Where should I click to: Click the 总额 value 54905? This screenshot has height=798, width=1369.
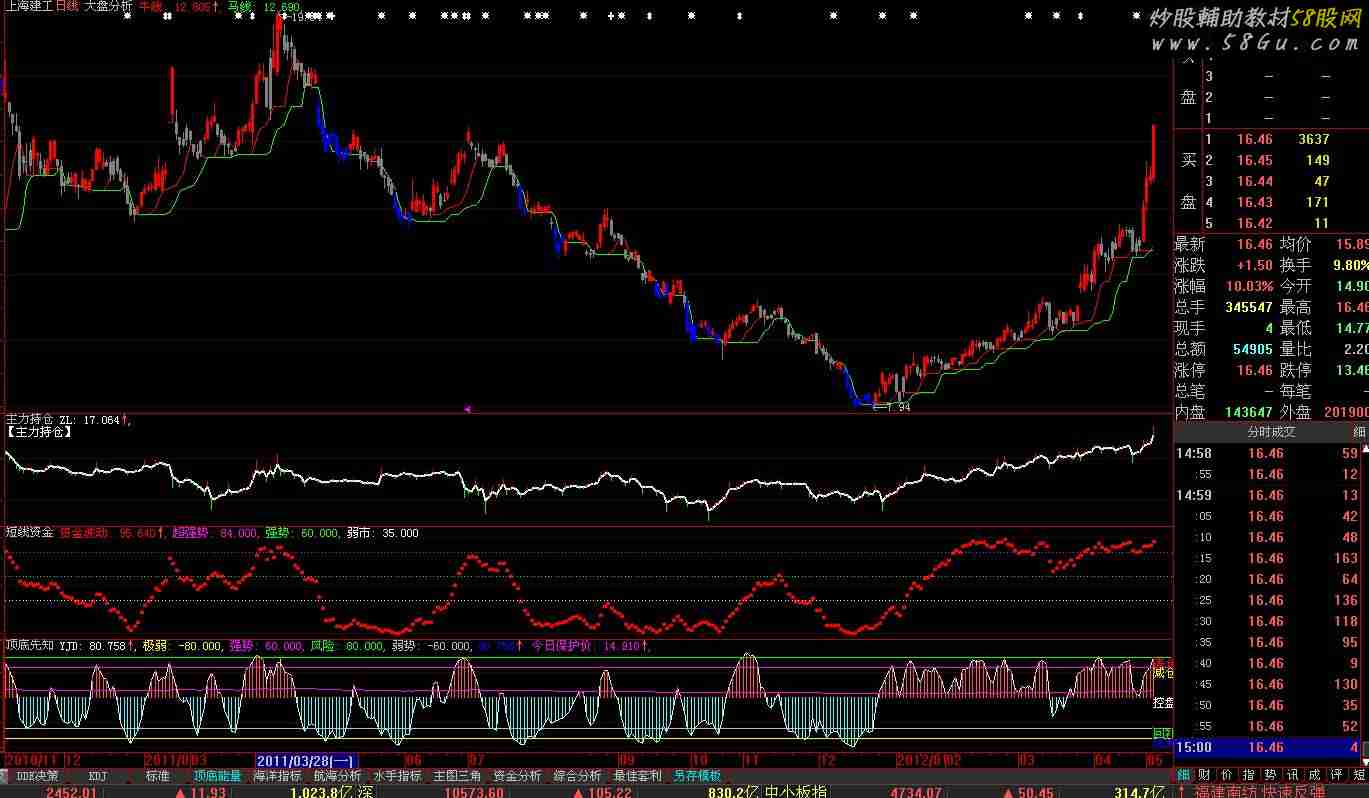click(x=1252, y=349)
